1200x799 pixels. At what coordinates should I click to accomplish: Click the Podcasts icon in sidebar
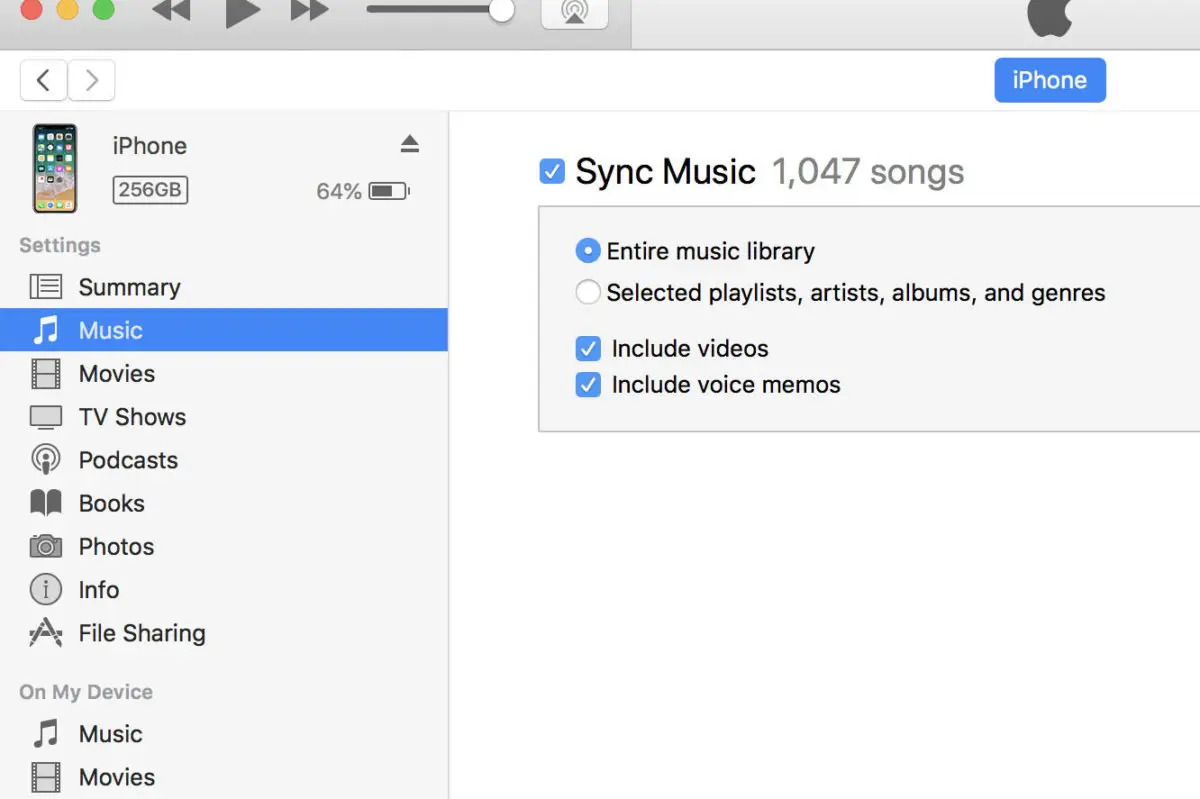pyautogui.click(x=45, y=460)
